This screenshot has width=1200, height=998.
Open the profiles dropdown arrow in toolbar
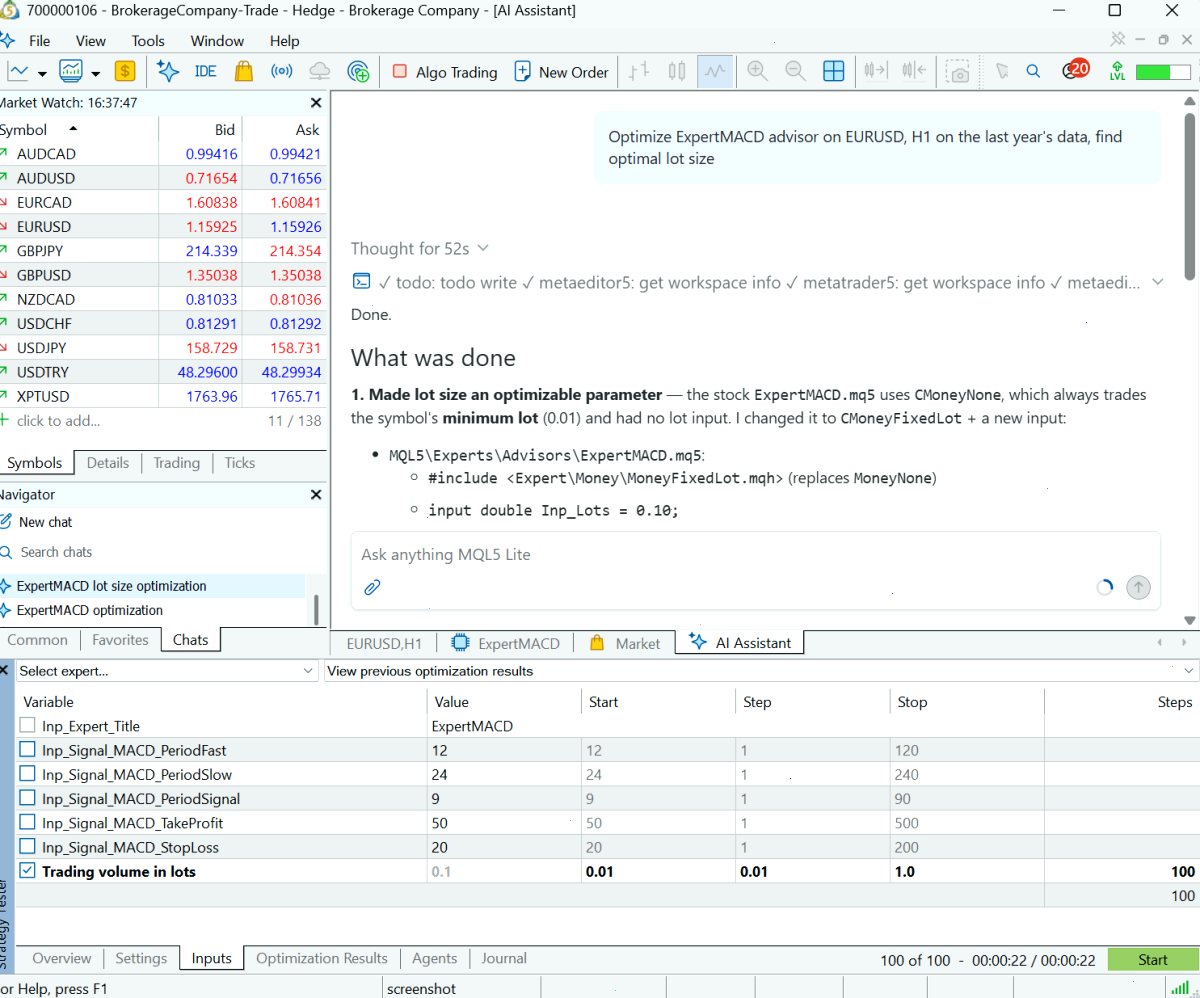(95, 73)
